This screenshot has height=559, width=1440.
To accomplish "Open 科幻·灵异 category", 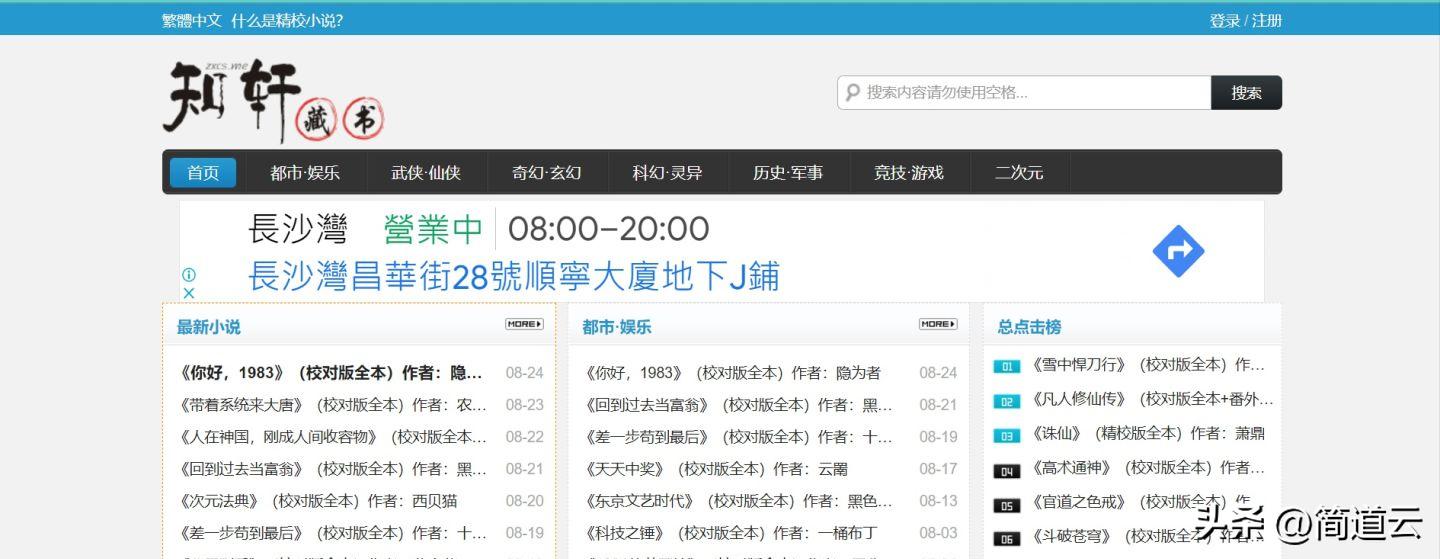I will 667,172.
